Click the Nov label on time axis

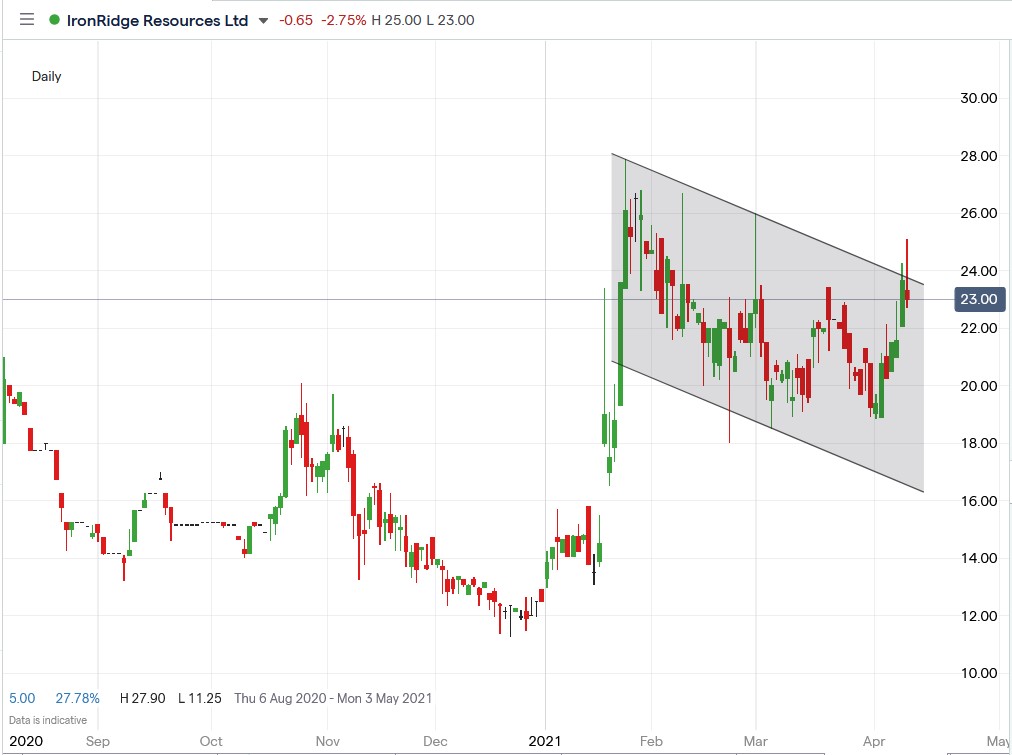[x=328, y=741]
